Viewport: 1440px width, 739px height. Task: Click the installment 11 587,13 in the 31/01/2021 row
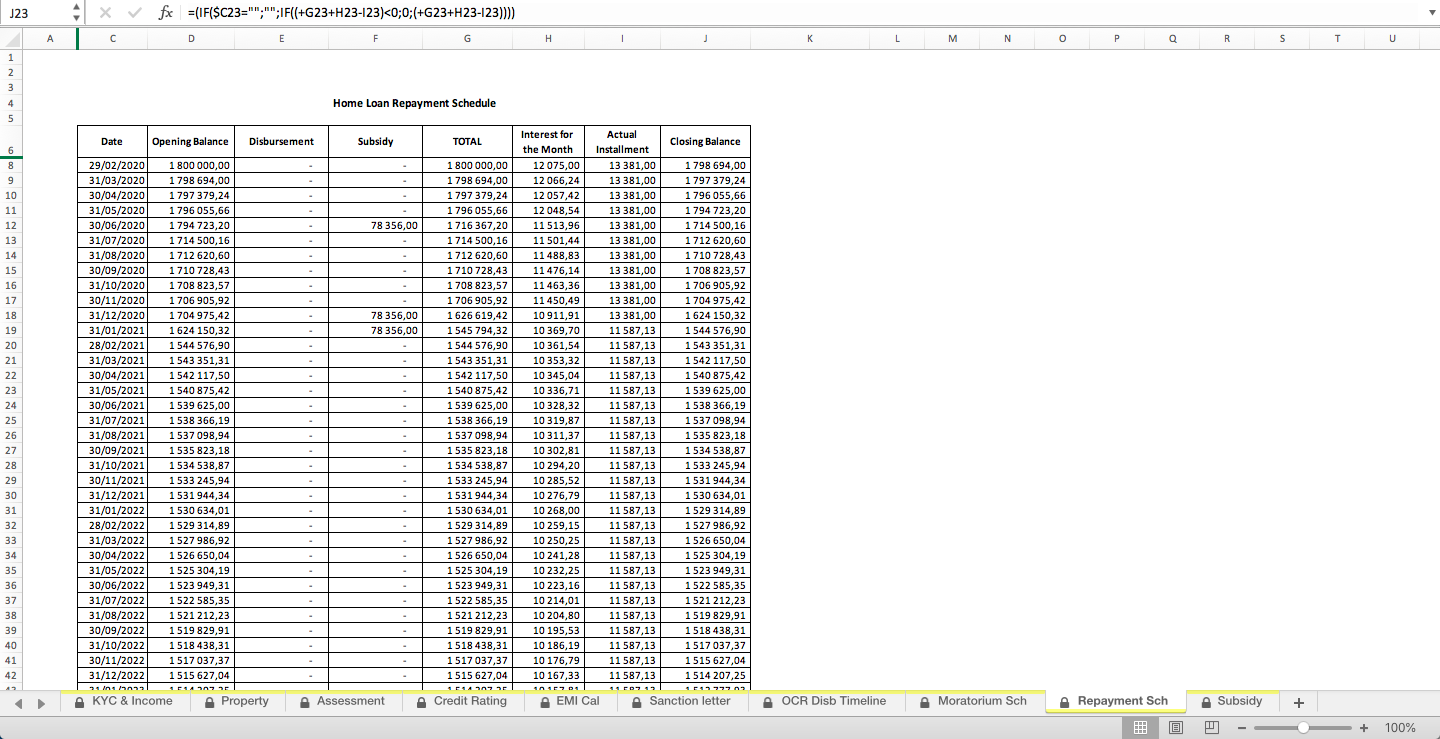pyautogui.click(x=622, y=330)
